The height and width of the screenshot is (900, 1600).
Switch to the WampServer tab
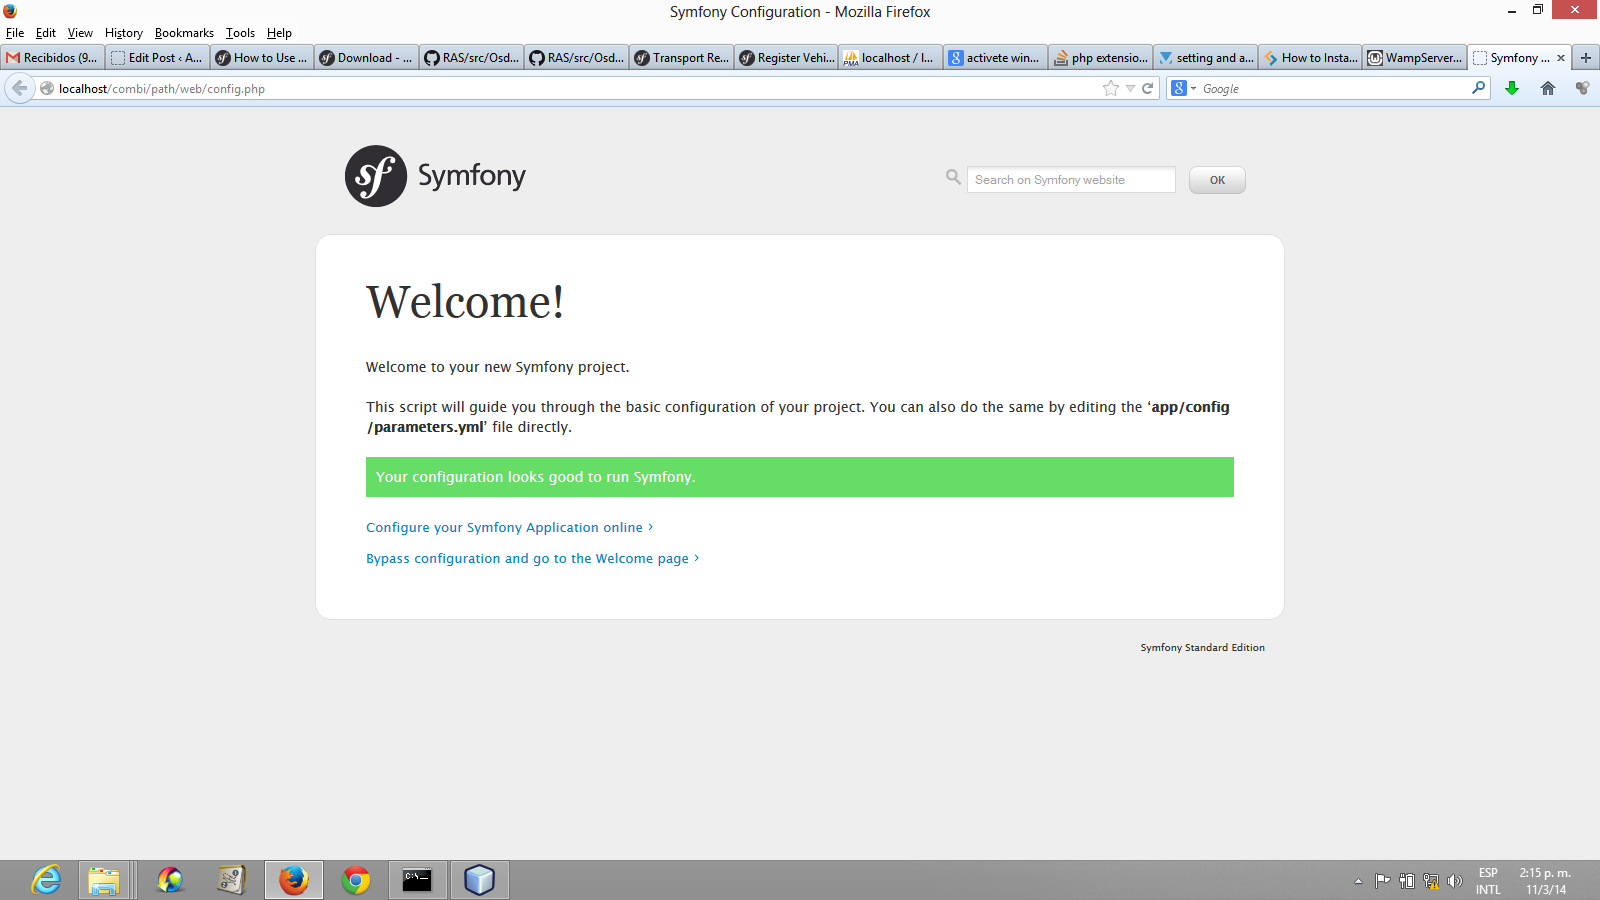coord(1415,58)
